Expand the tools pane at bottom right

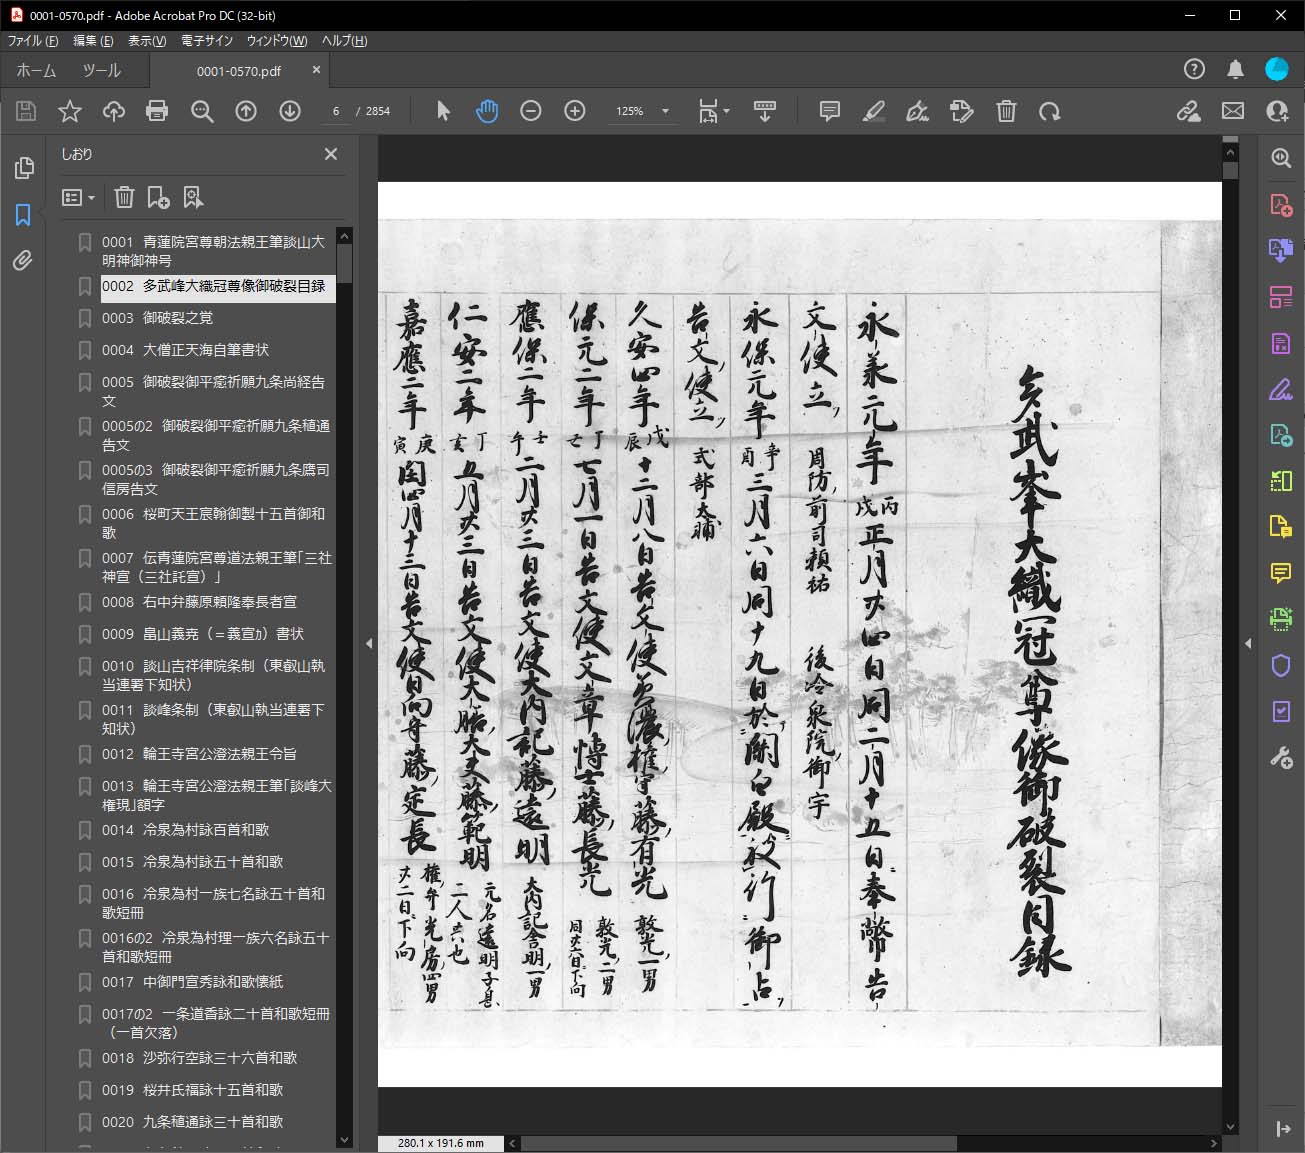[1283, 1129]
